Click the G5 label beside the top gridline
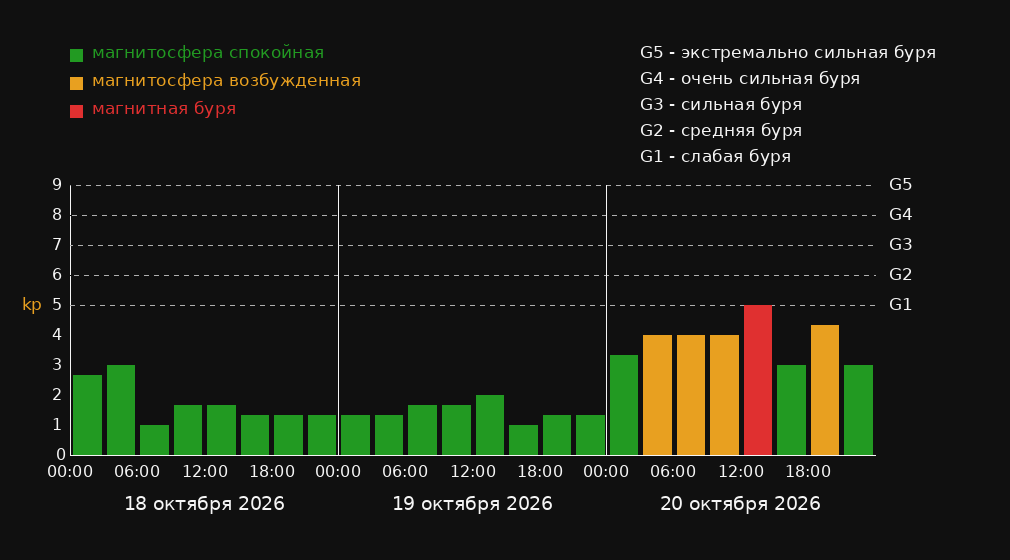Image resolution: width=1010 pixels, height=560 pixels. tap(900, 185)
